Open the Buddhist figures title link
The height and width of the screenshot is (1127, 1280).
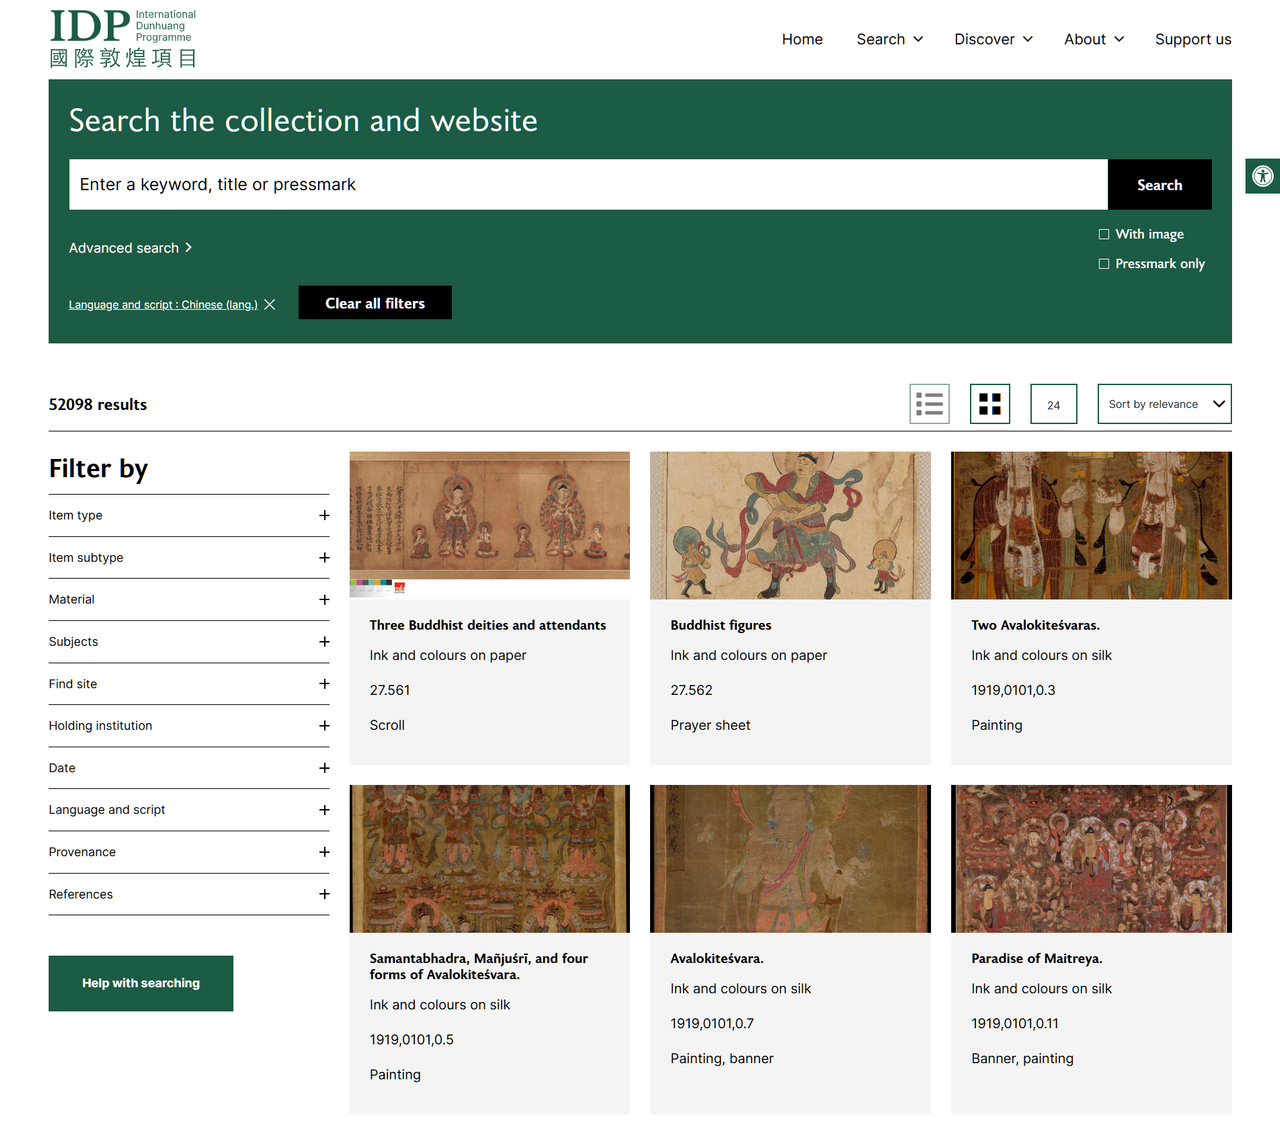[x=721, y=625]
